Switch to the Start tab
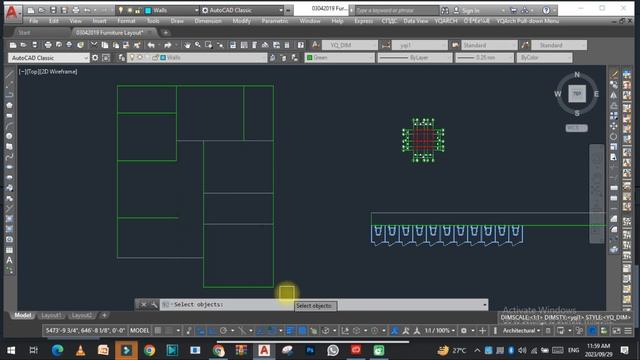The height and width of the screenshot is (360, 640). (24, 32)
